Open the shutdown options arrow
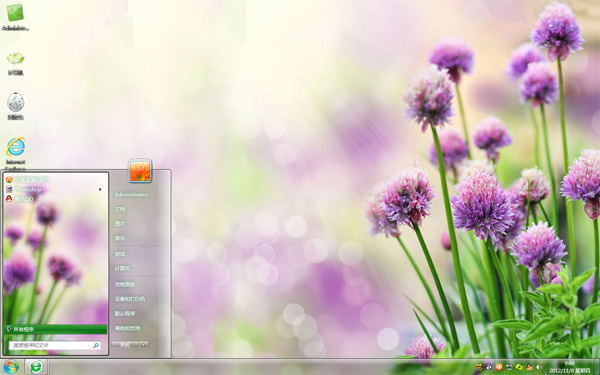The height and width of the screenshot is (375, 600). (x=144, y=345)
